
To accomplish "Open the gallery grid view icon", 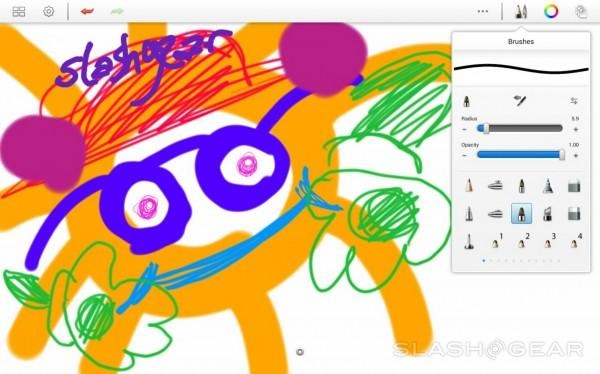I will (x=18, y=12).
